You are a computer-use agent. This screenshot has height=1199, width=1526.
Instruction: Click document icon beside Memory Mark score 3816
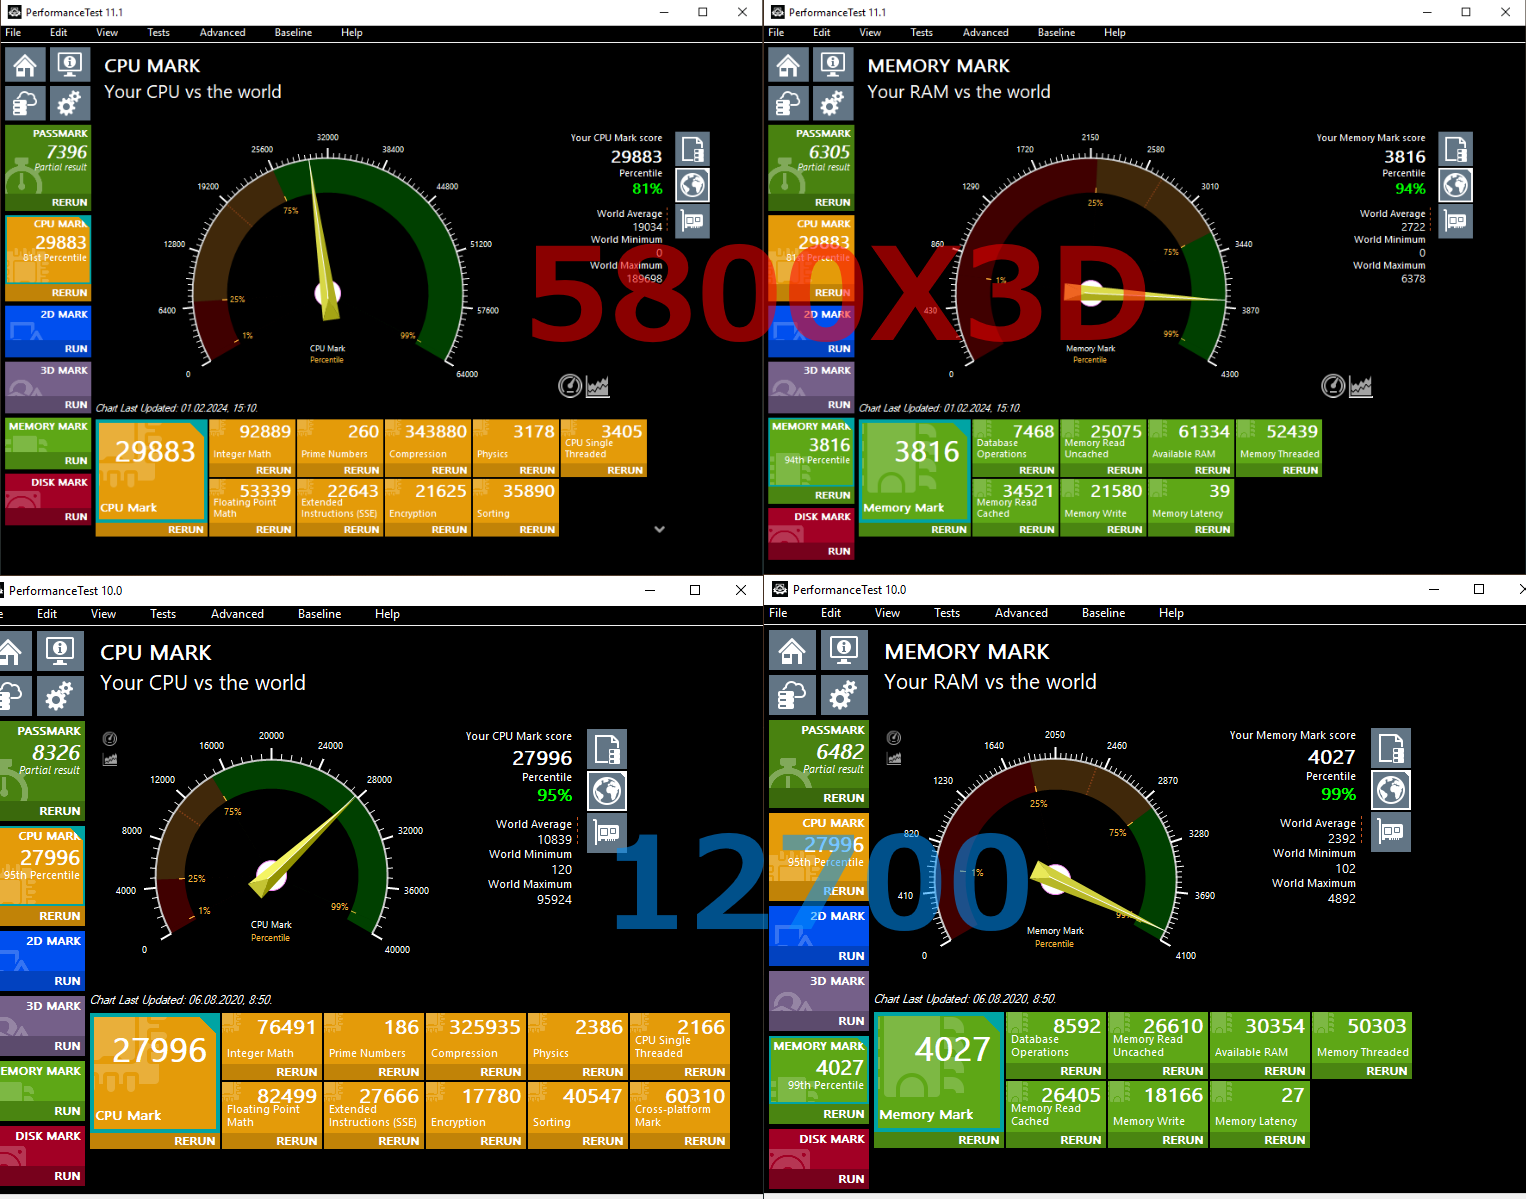[1456, 149]
